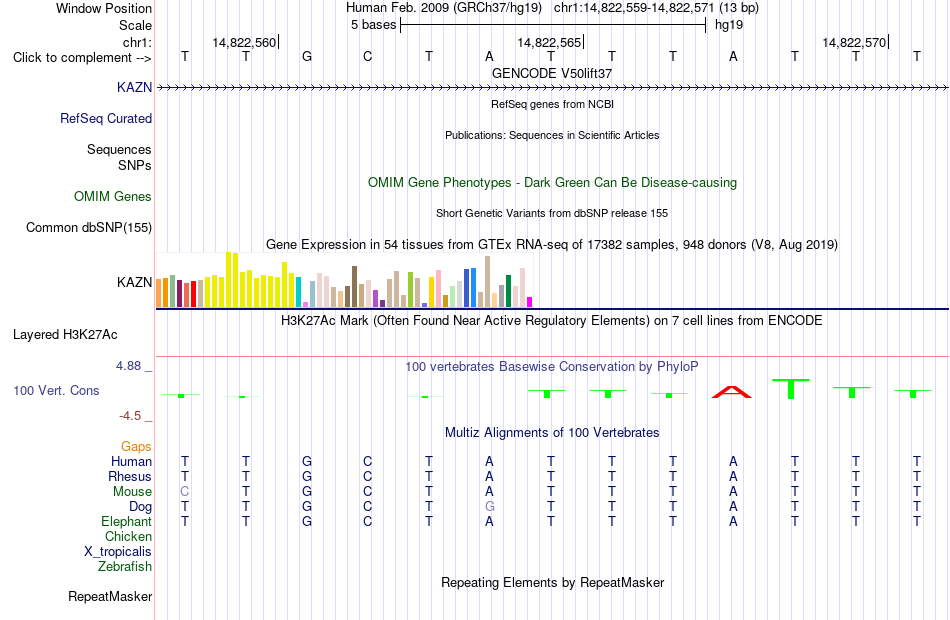Image resolution: width=950 pixels, height=620 pixels.
Task: Click the magenta last bar in GTEx chart
Action: (x=530, y=302)
